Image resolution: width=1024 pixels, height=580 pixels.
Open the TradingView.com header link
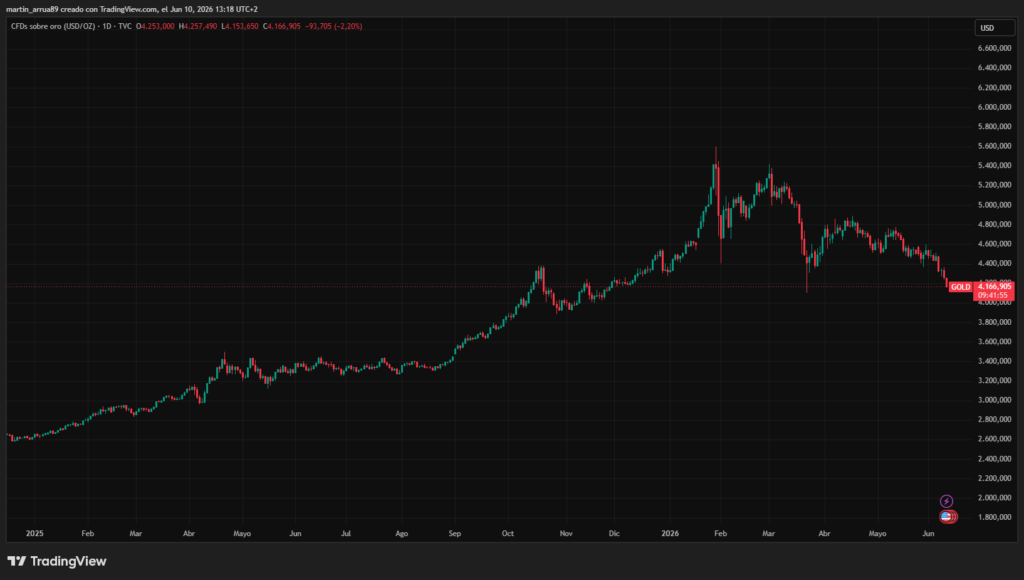[x=129, y=9]
